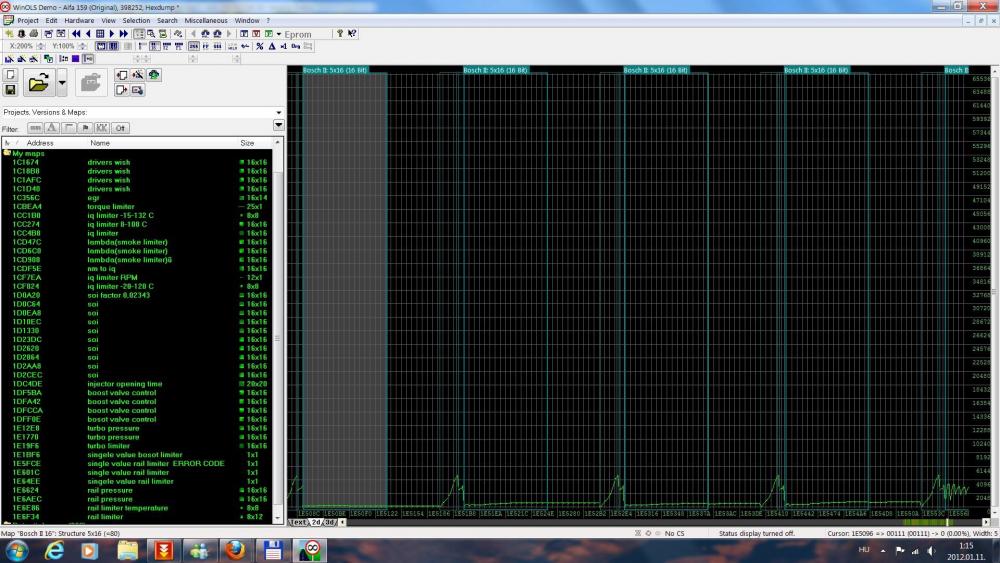Click the large open project folder icon
Image resolution: width=1000 pixels, height=563 pixels.
click(x=38, y=82)
